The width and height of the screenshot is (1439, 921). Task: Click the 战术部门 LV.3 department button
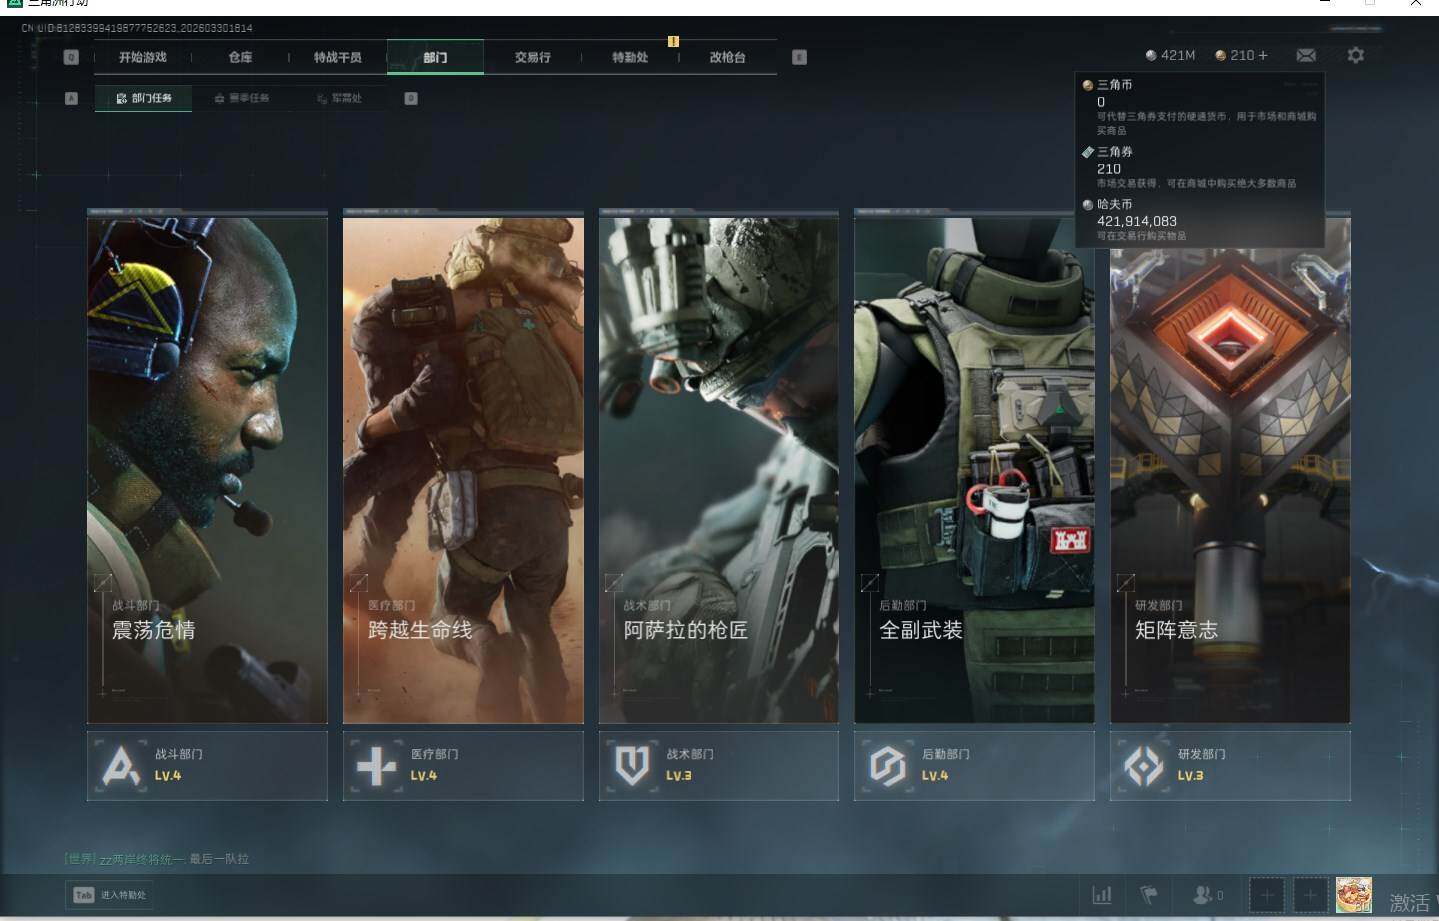click(x=719, y=766)
